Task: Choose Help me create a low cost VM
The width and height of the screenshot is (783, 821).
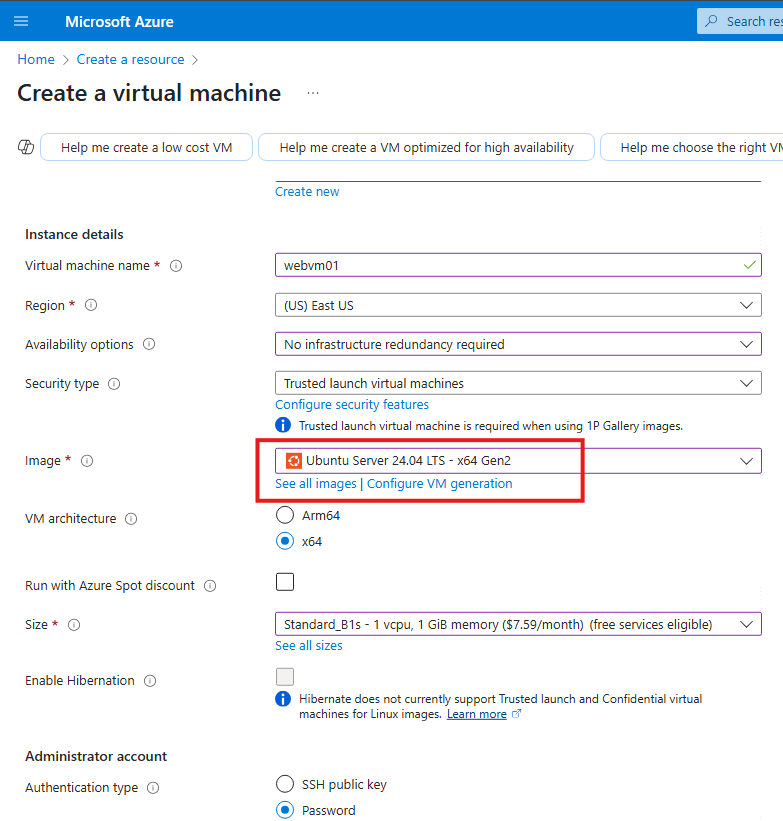Action: tap(147, 147)
